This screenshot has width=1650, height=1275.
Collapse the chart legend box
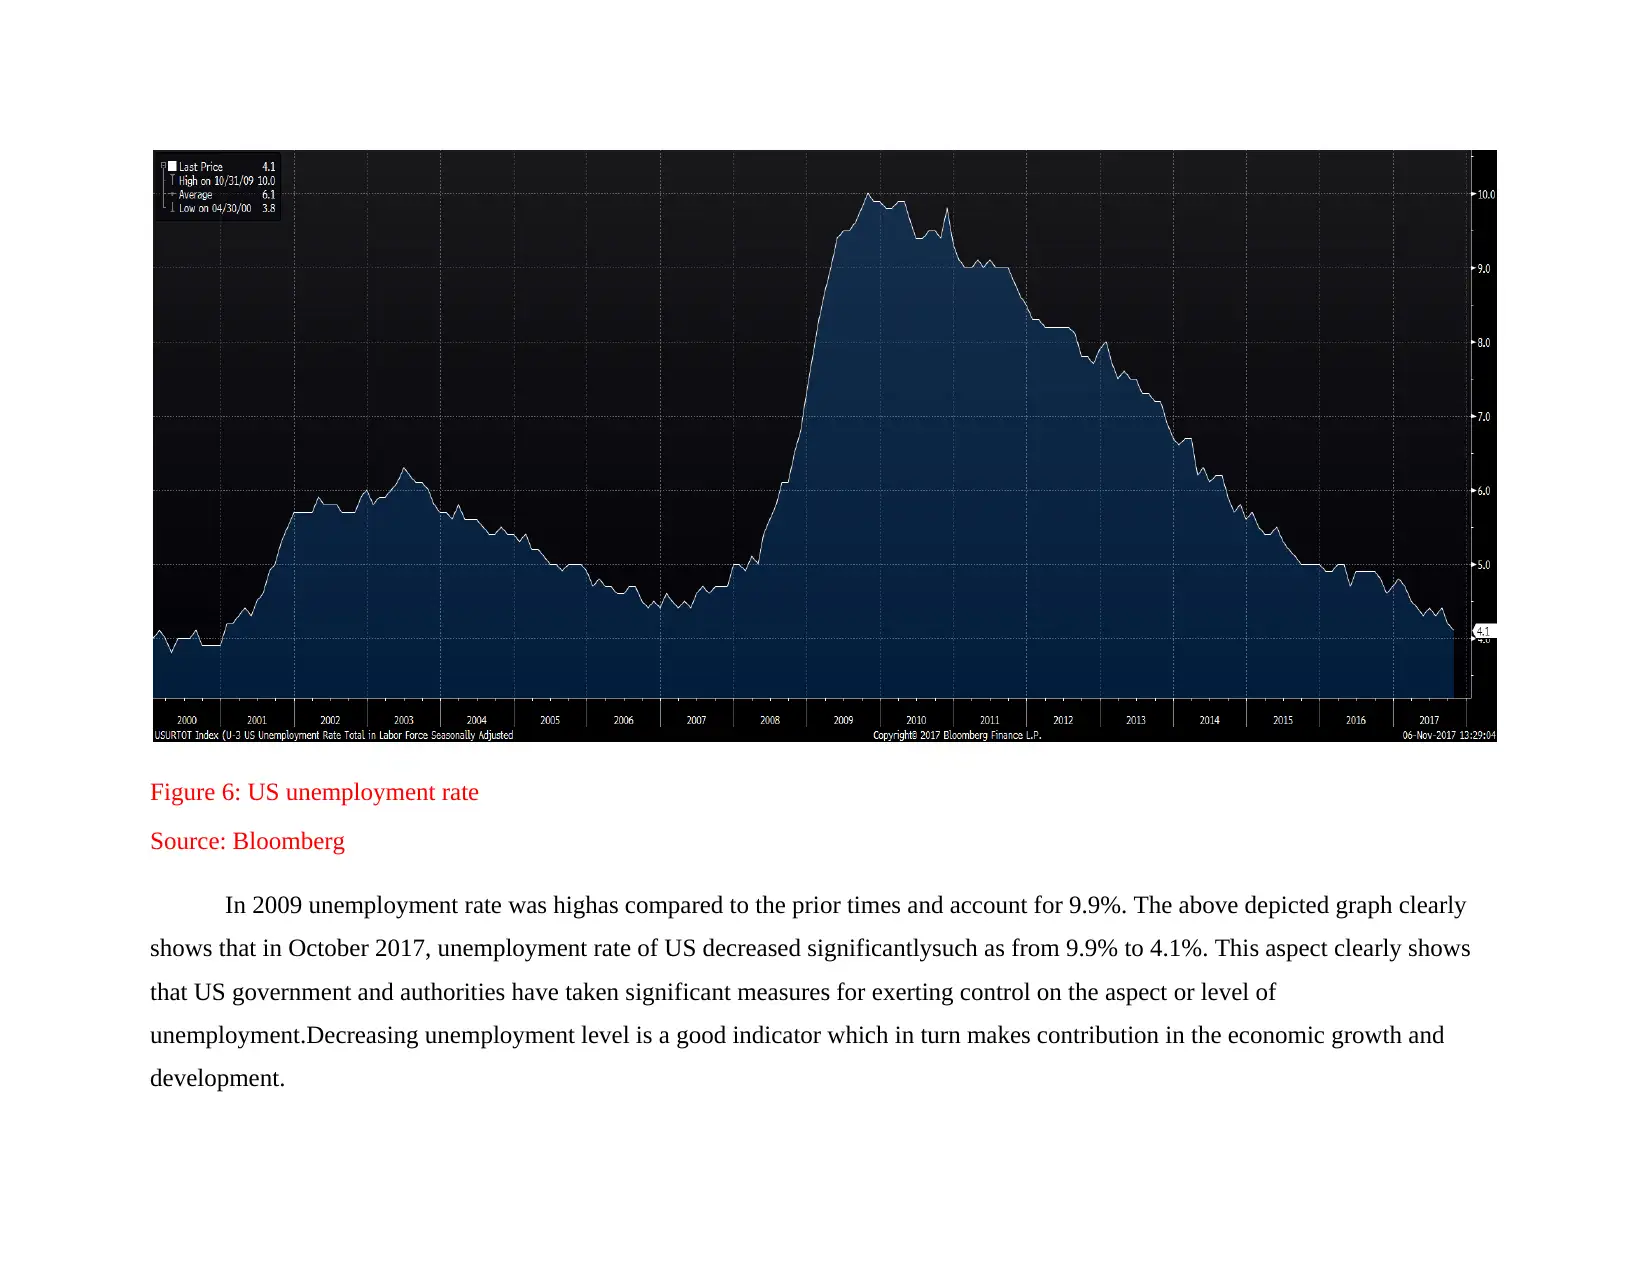coord(163,166)
